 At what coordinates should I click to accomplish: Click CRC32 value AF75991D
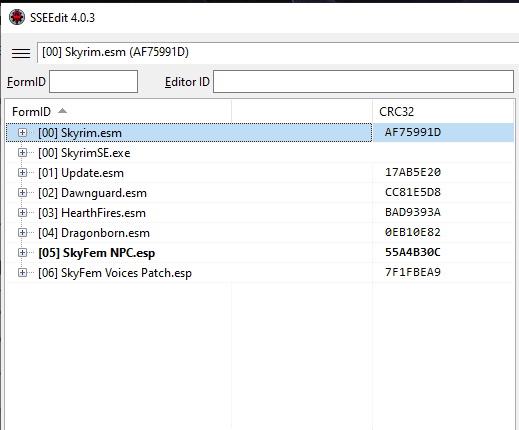pos(413,132)
